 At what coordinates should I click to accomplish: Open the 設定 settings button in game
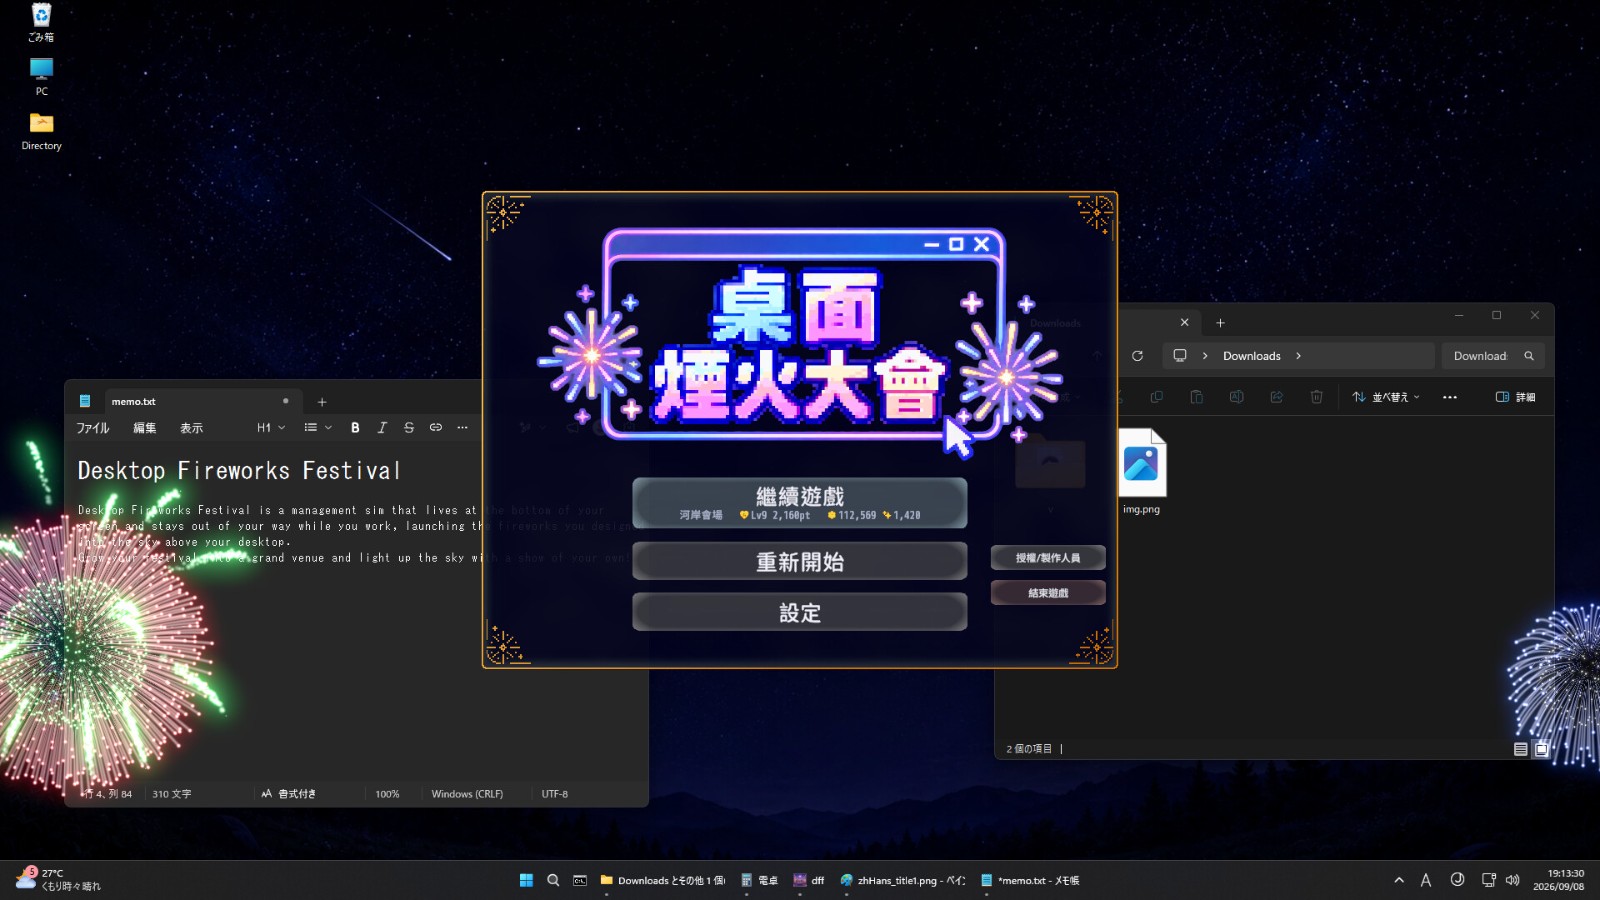tap(799, 612)
